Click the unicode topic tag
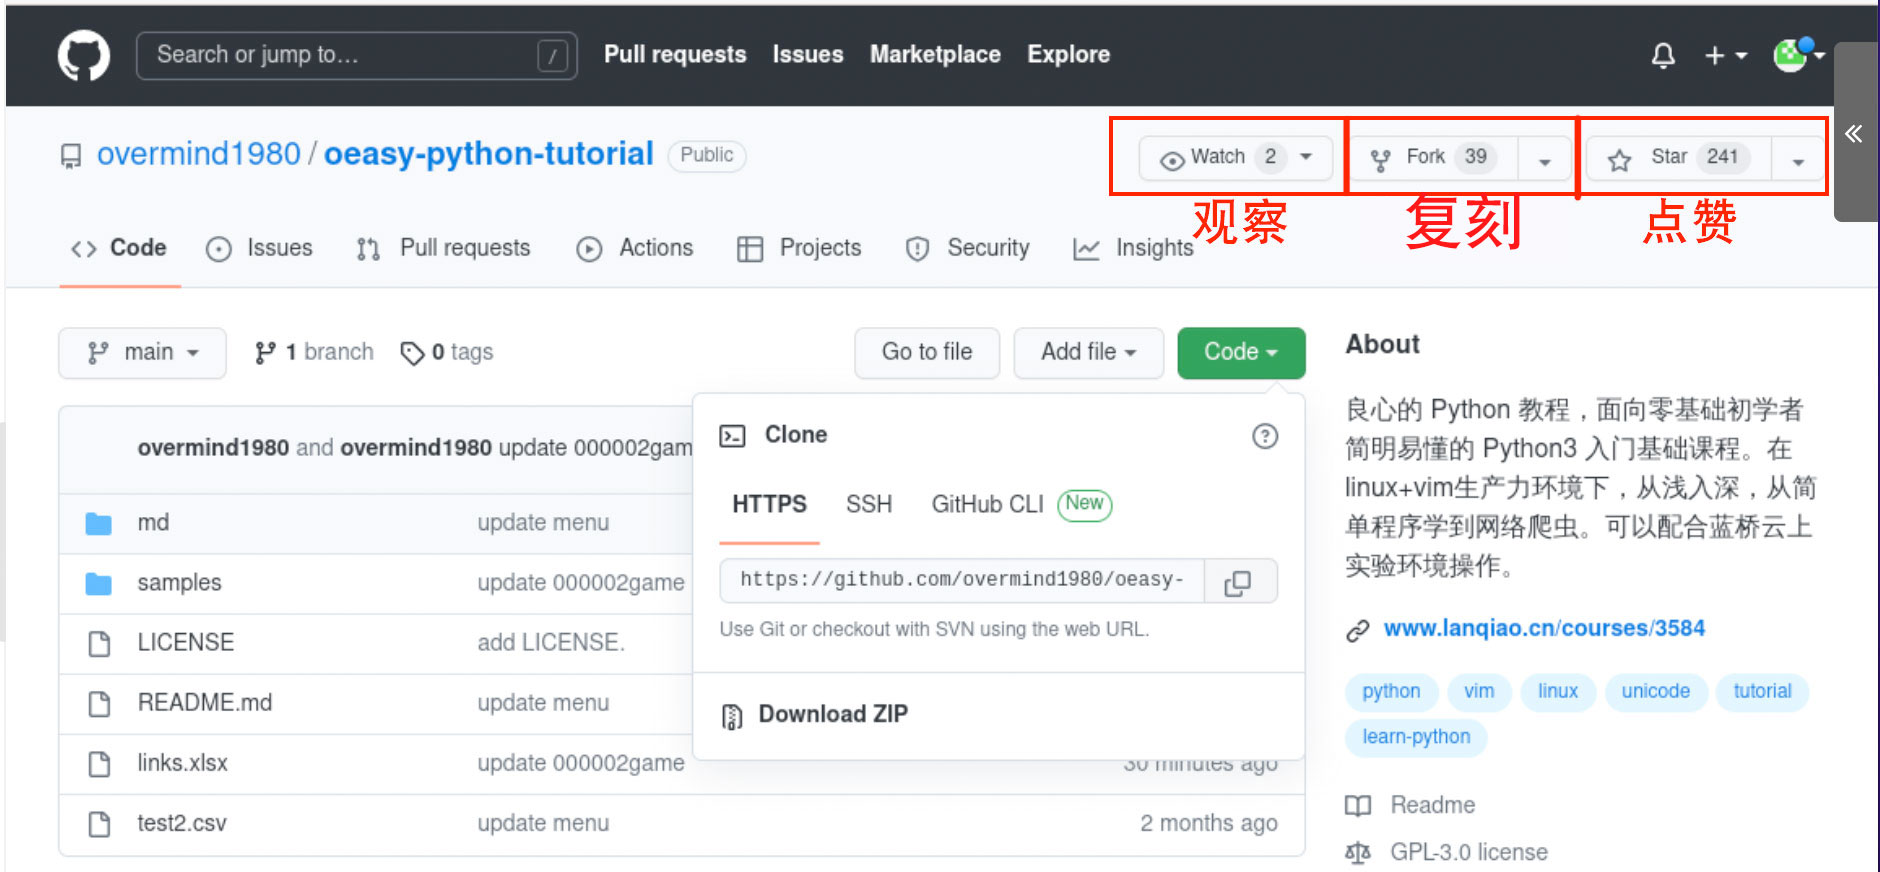Screen dimensions: 1880x872 tap(1655, 691)
